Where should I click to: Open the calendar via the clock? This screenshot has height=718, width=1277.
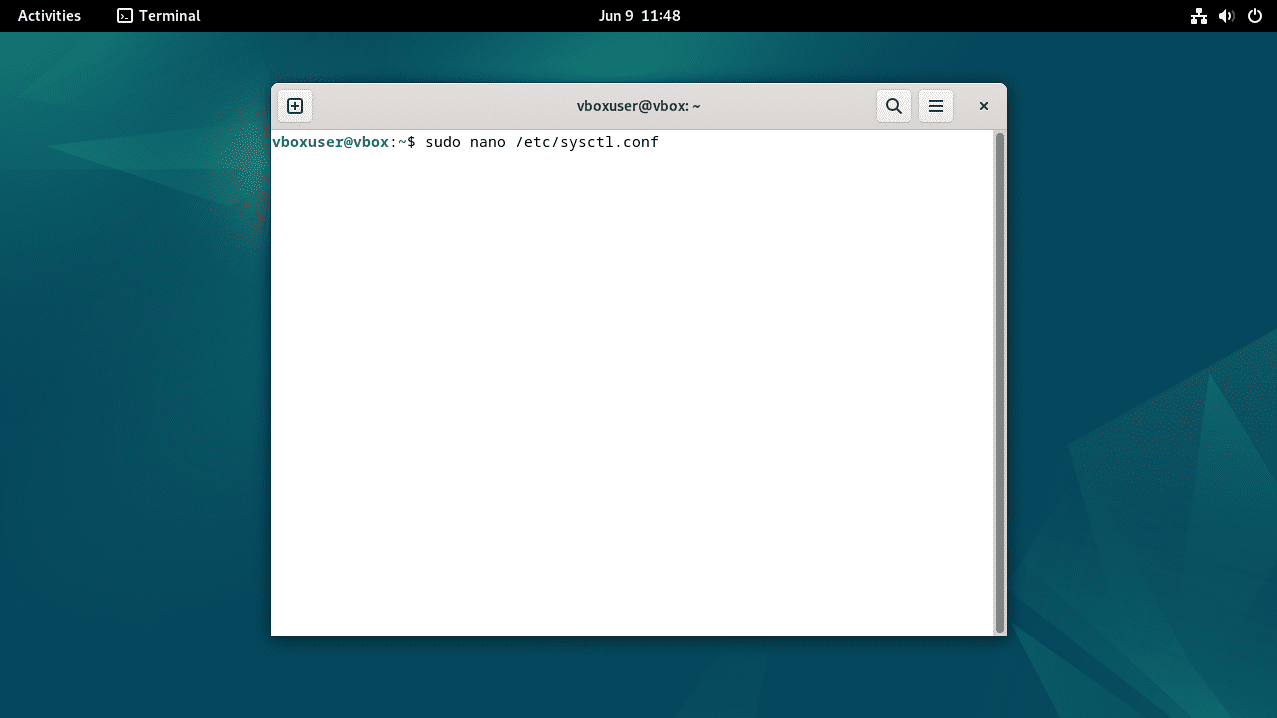click(x=640, y=15)
